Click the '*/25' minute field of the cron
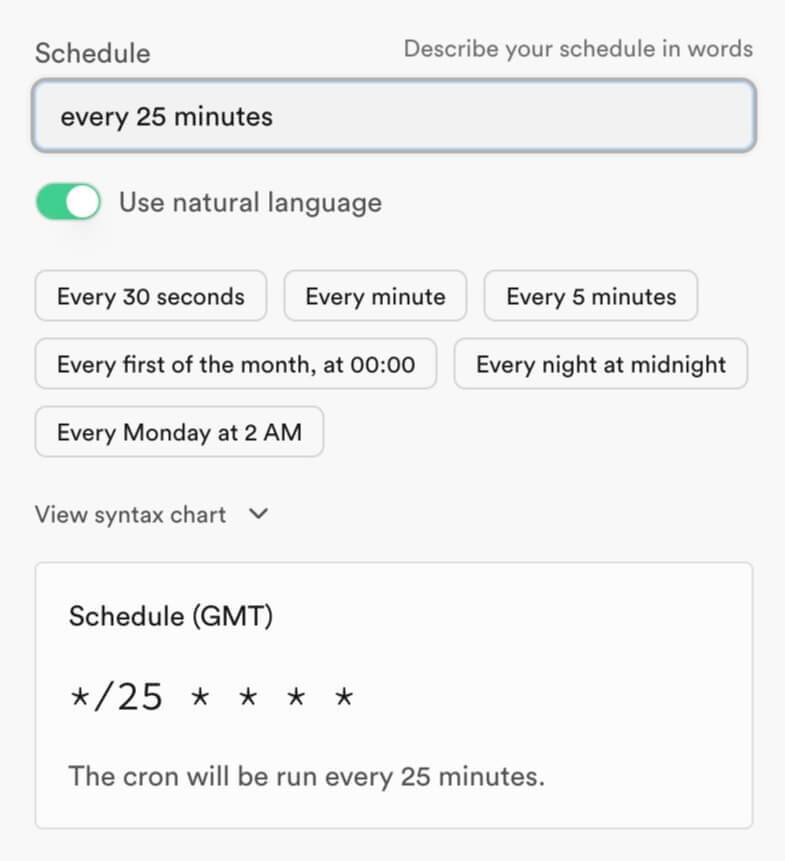This screenshot has width=785, height=861. (116, 697)
